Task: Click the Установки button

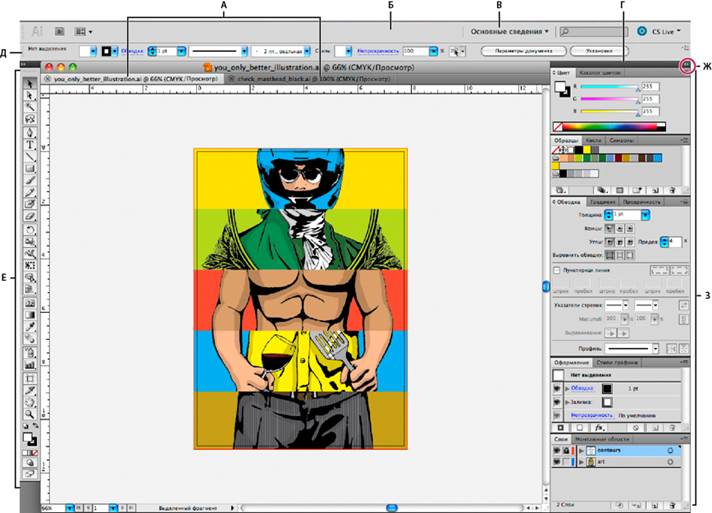Action: coord(598,51)
